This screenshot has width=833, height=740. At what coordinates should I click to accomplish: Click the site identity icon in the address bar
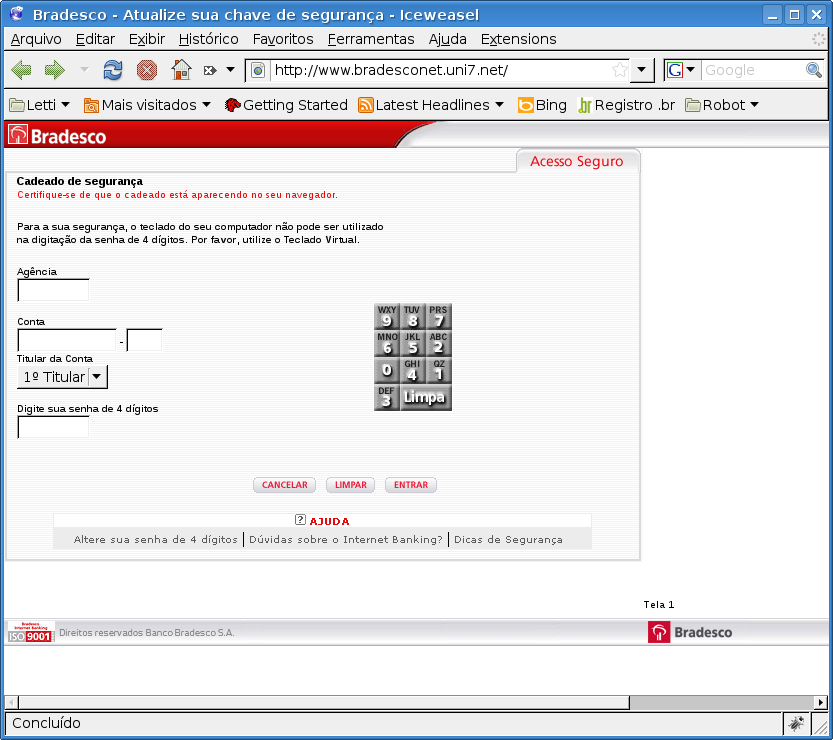click(x=258, y=70)
